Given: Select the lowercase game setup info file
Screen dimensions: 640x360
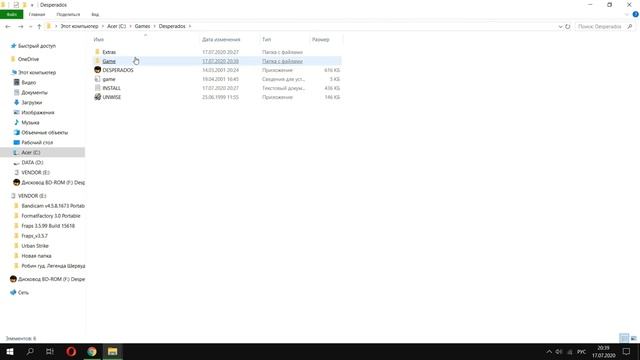Looking at the screenshot, I should pyautogui.click(x=109, y=79).
